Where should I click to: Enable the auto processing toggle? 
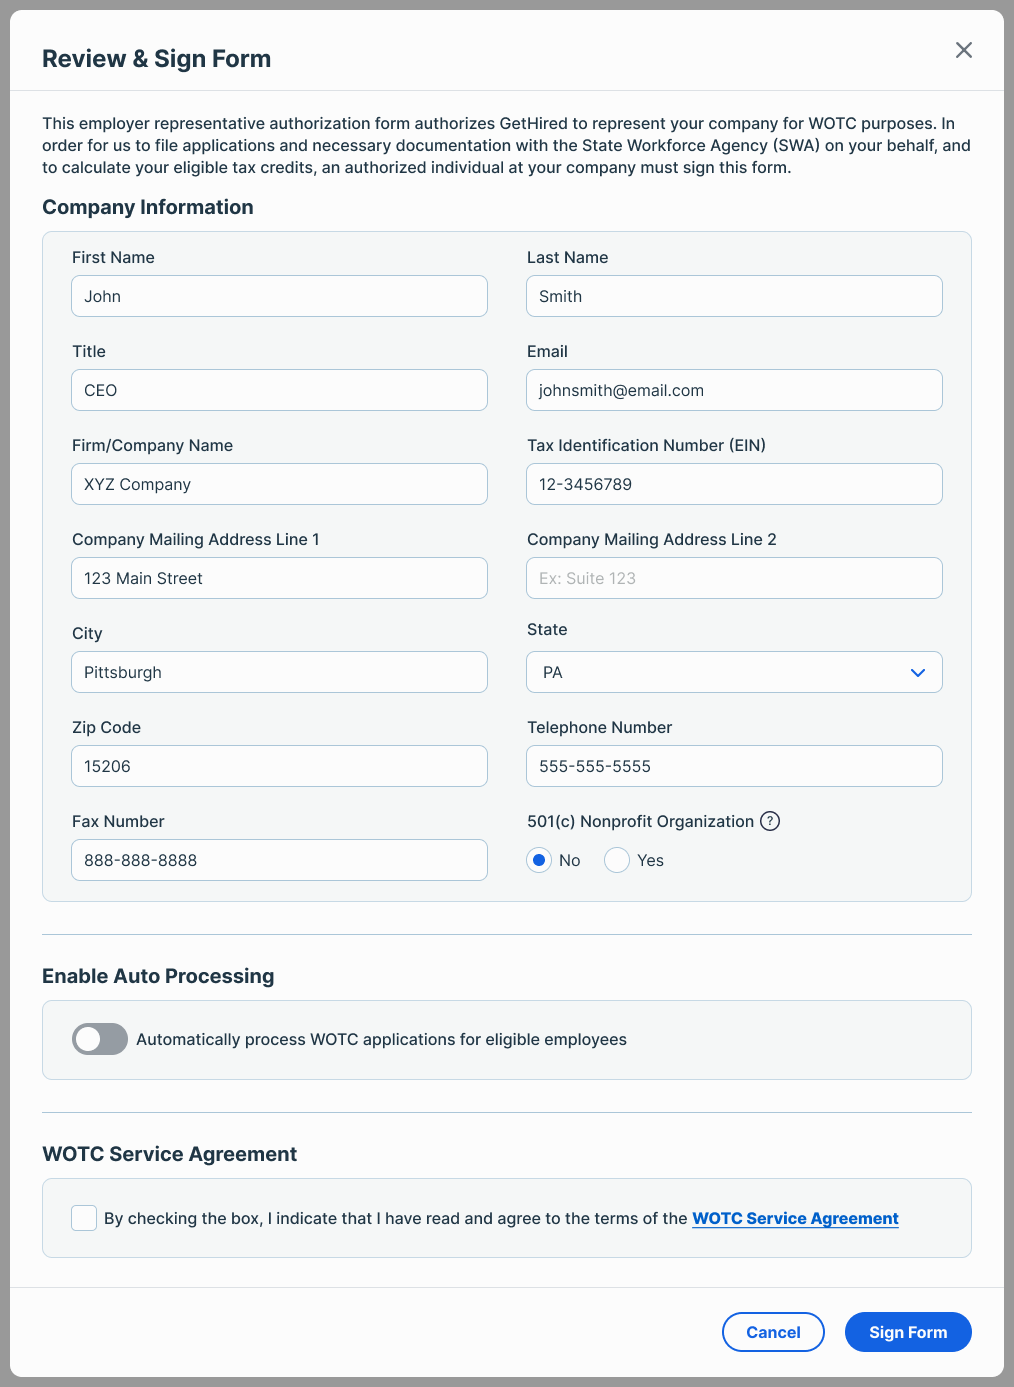coord(100,1039)
